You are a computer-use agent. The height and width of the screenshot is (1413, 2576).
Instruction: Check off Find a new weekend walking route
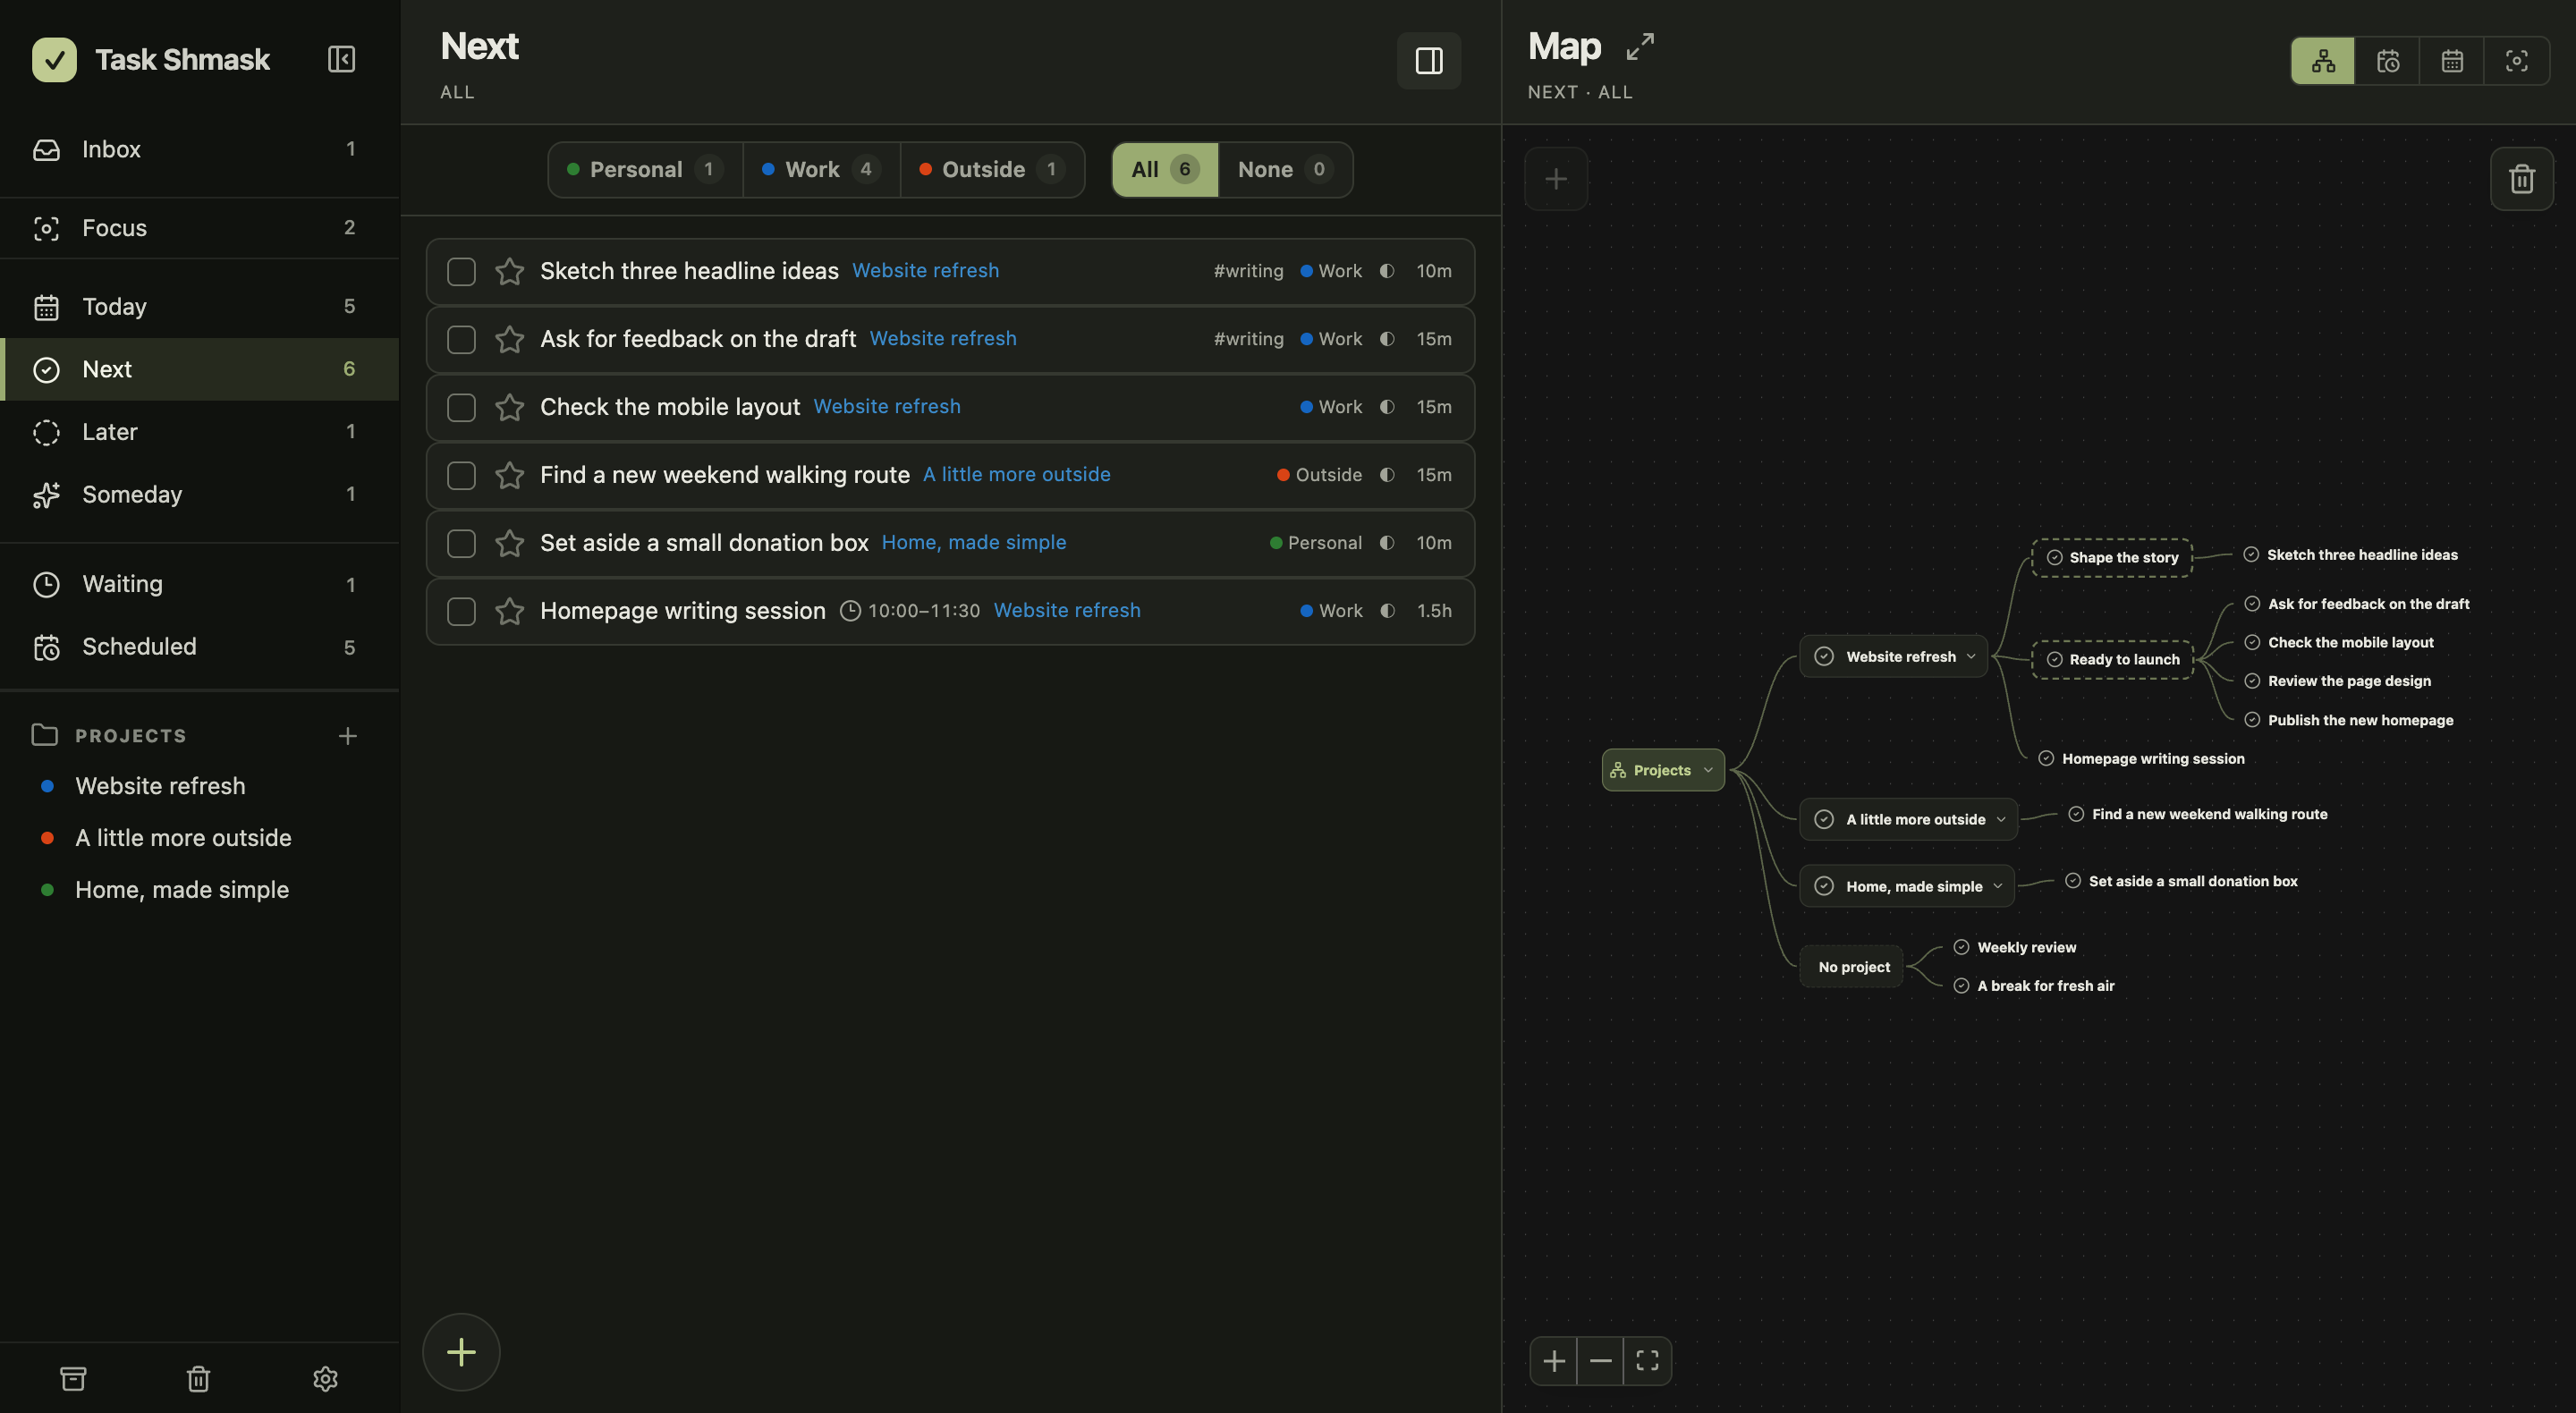point(461,476)
